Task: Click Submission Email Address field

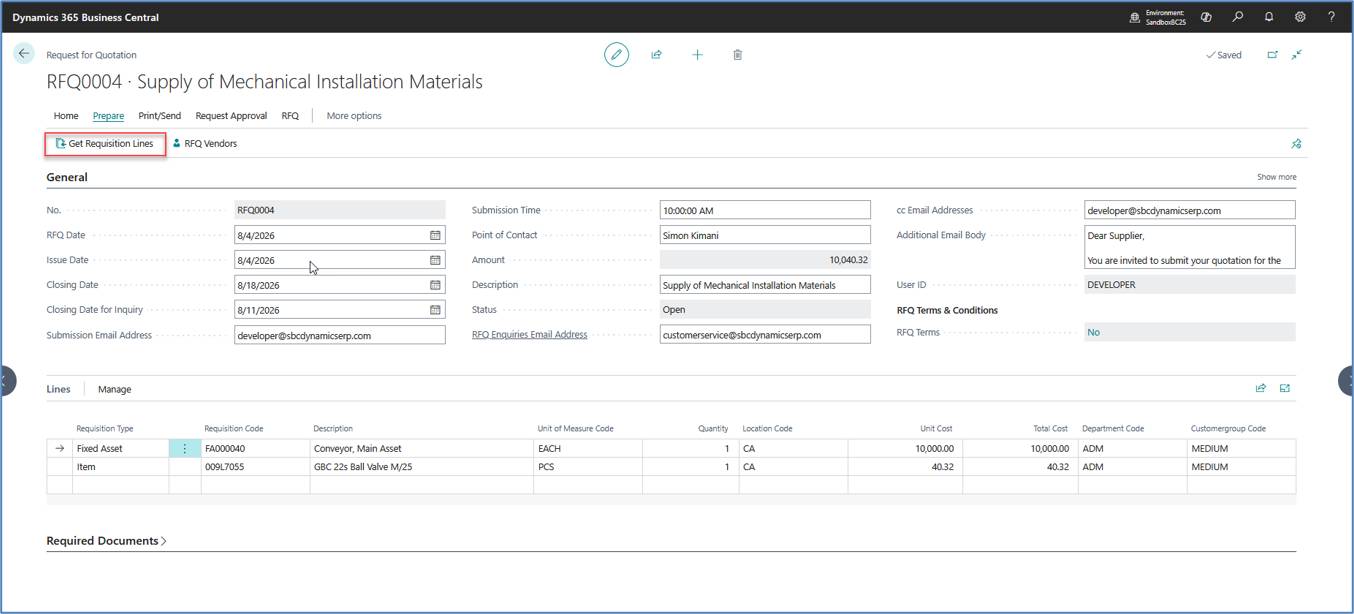Action: tap(340, 335)
